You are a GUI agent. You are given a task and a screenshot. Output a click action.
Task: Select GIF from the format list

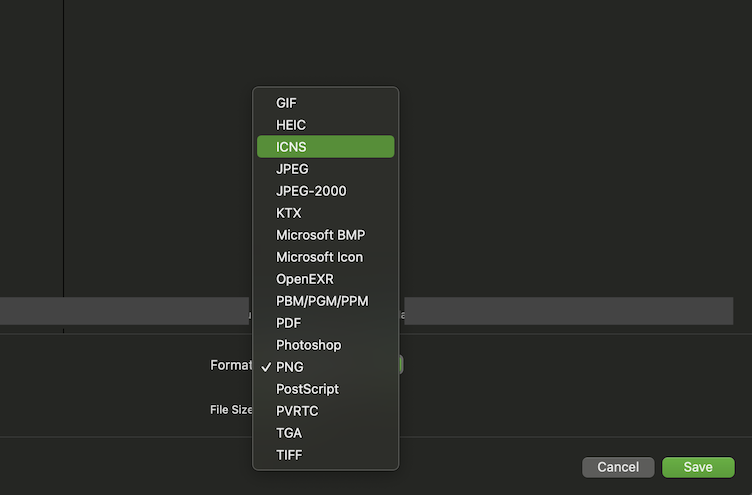287,103
